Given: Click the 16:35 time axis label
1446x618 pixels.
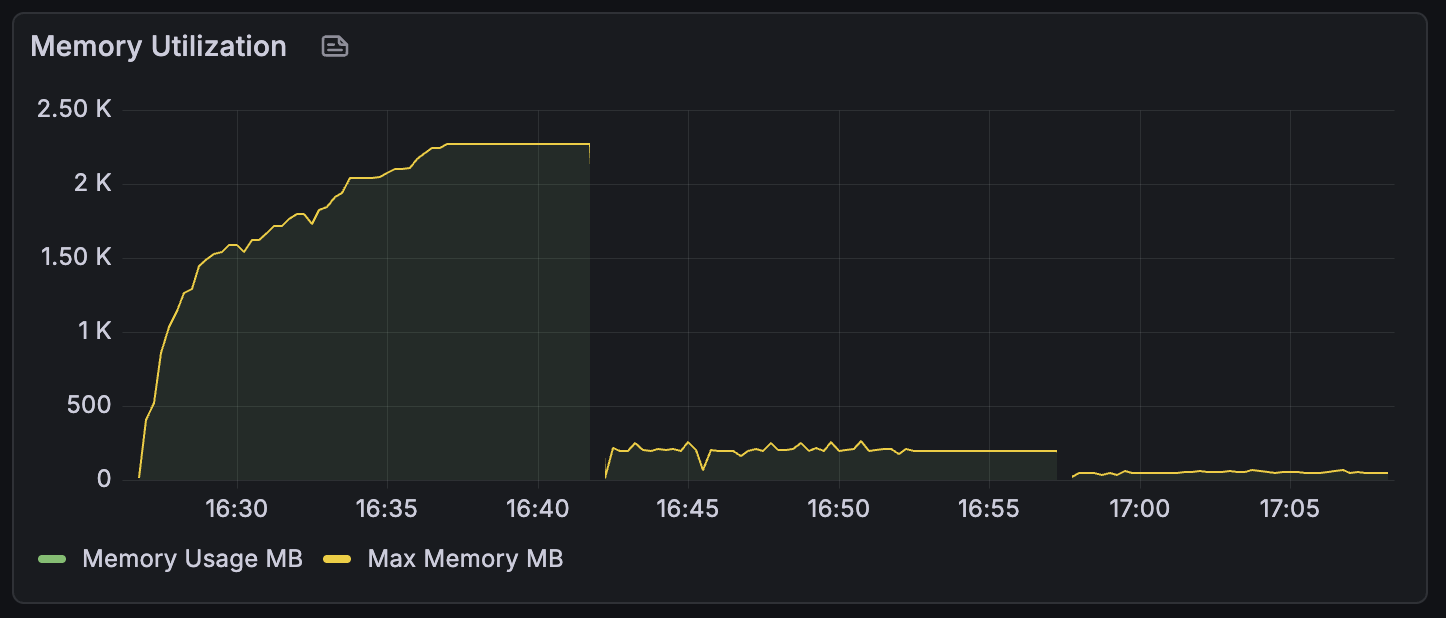Looking at the screenshot, I should (387, 508).
